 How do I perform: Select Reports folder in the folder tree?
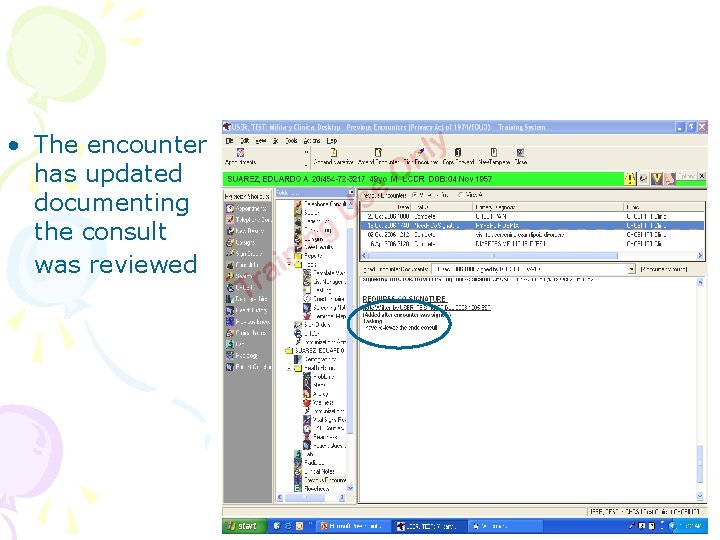(308, 256)
